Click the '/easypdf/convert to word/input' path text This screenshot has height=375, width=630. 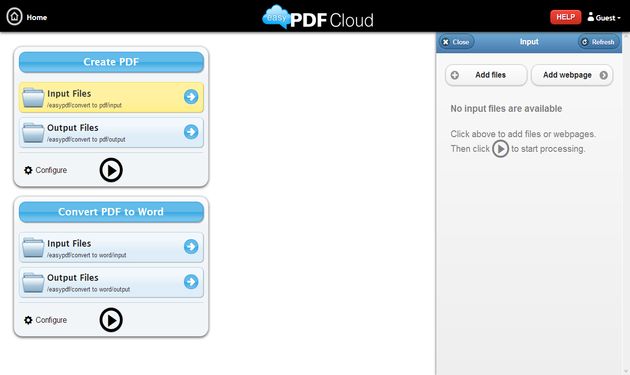(87, 255)
